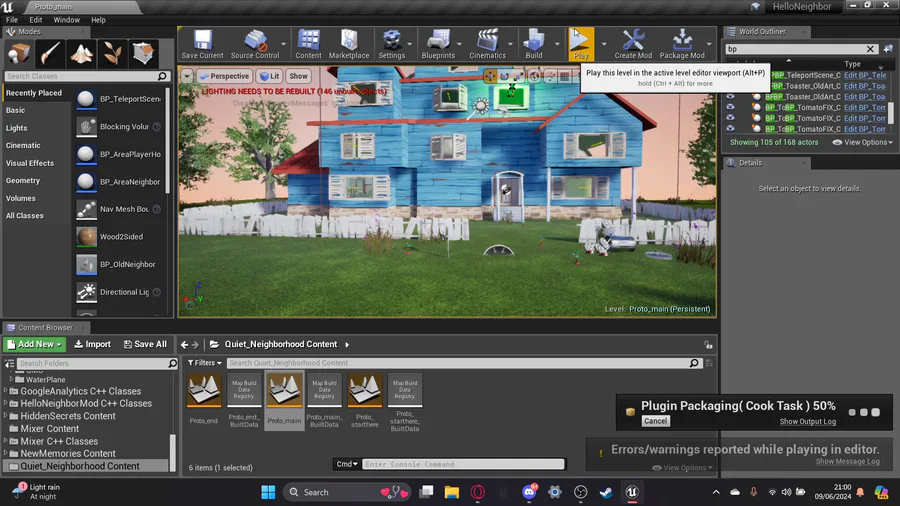900x506 pixels.
Task: Click the Package Mod toolbar icon
Action: 682,44
